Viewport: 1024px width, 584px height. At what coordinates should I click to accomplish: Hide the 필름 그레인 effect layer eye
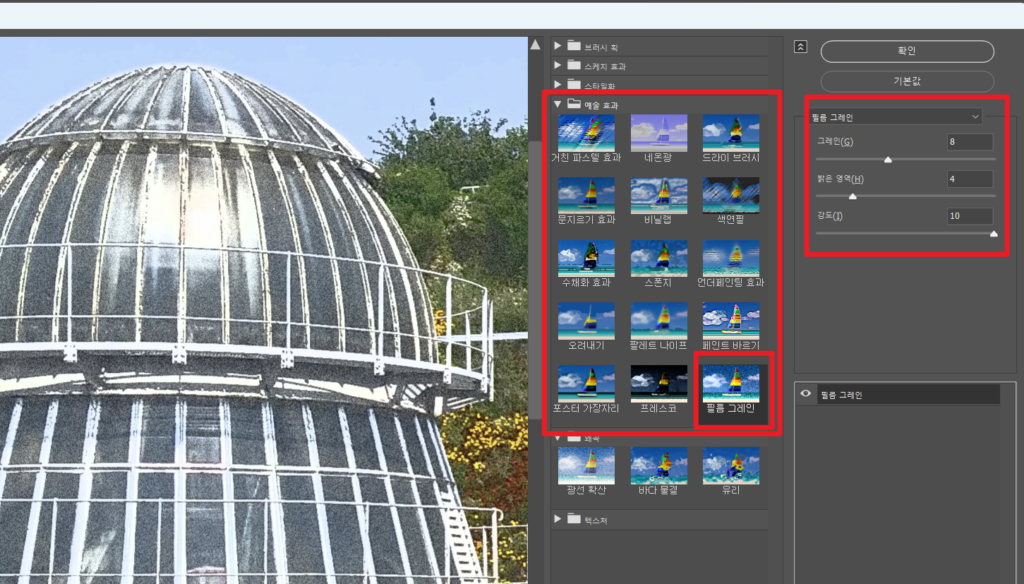click(806, 395)
